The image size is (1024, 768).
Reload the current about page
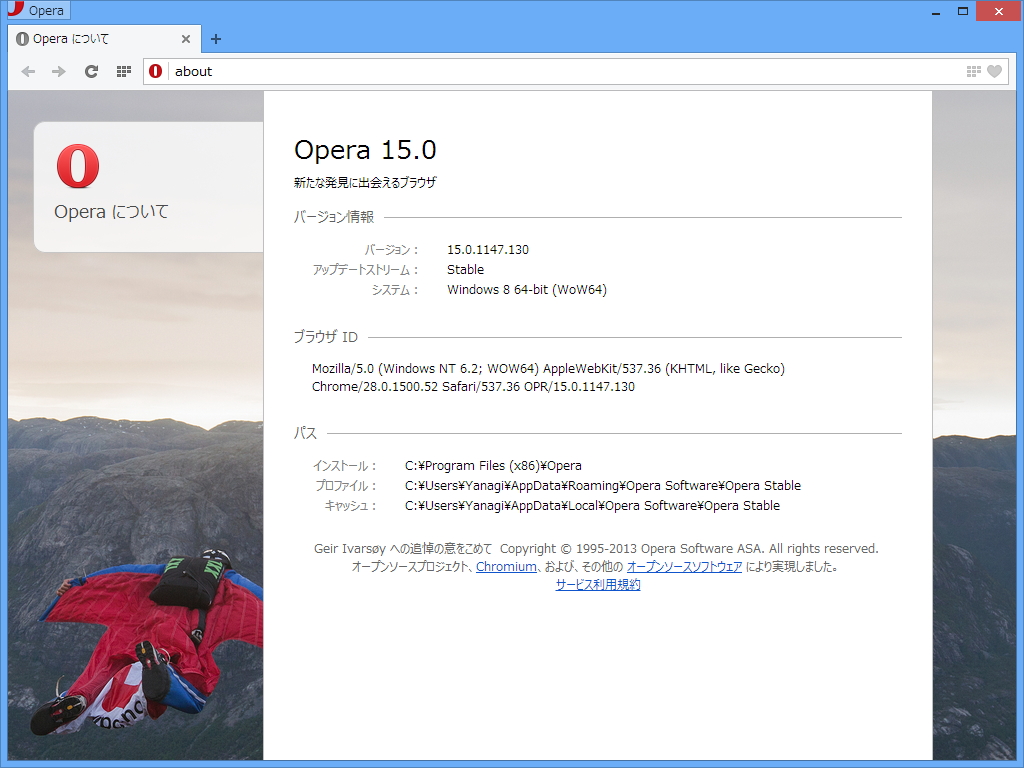(90, 71)
